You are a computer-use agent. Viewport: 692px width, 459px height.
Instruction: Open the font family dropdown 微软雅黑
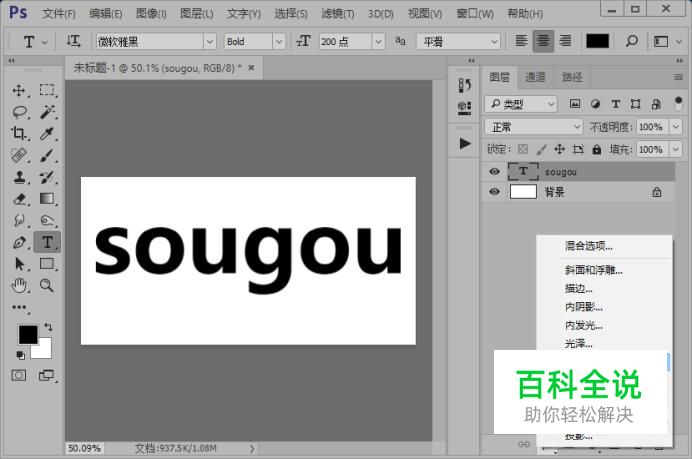pos(210,41)
